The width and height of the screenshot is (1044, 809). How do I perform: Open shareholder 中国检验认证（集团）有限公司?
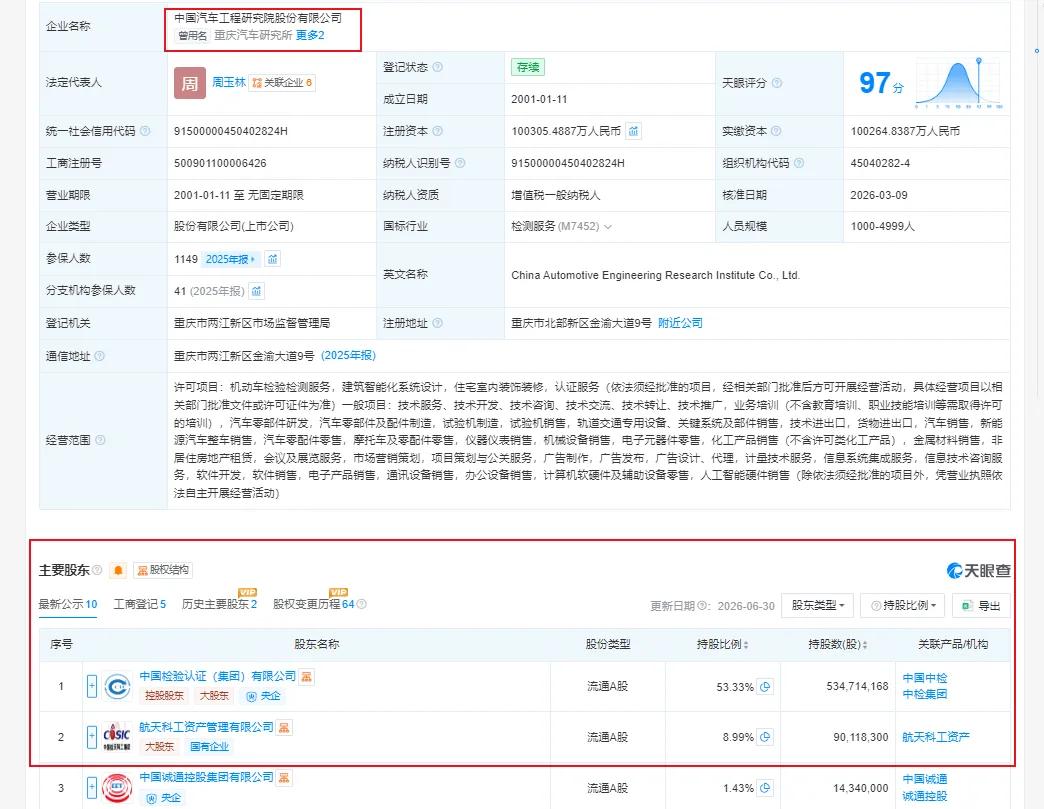(x=218, y=676)
